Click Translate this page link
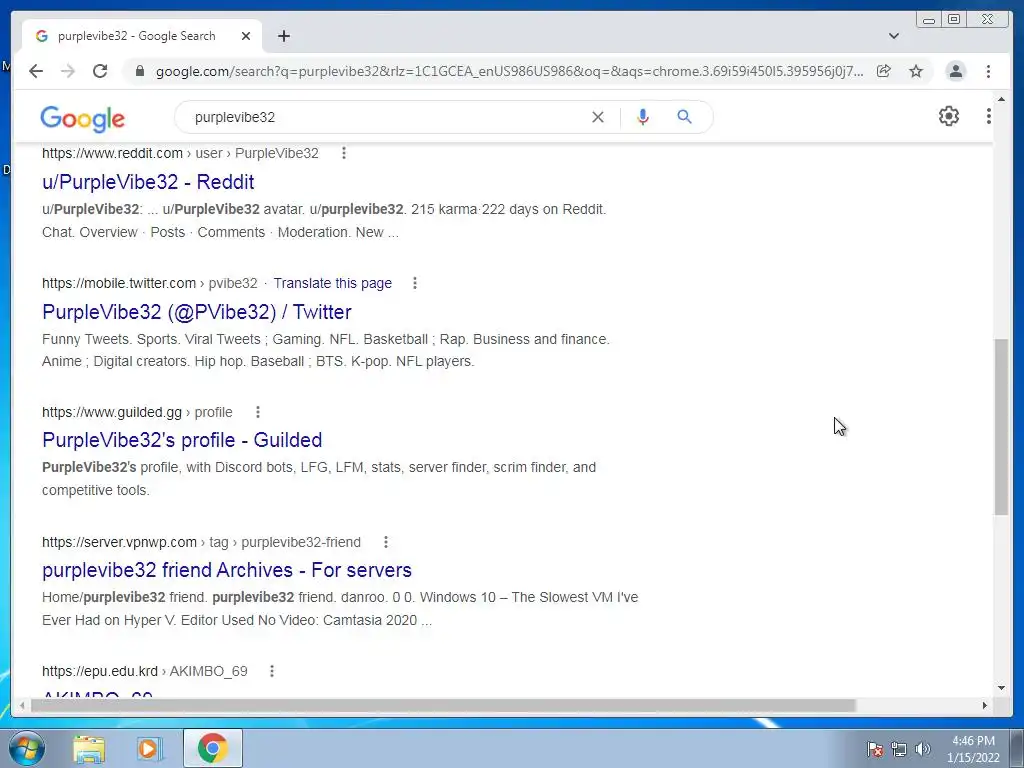The image size is (1024, 768). (x=332, y=283)
